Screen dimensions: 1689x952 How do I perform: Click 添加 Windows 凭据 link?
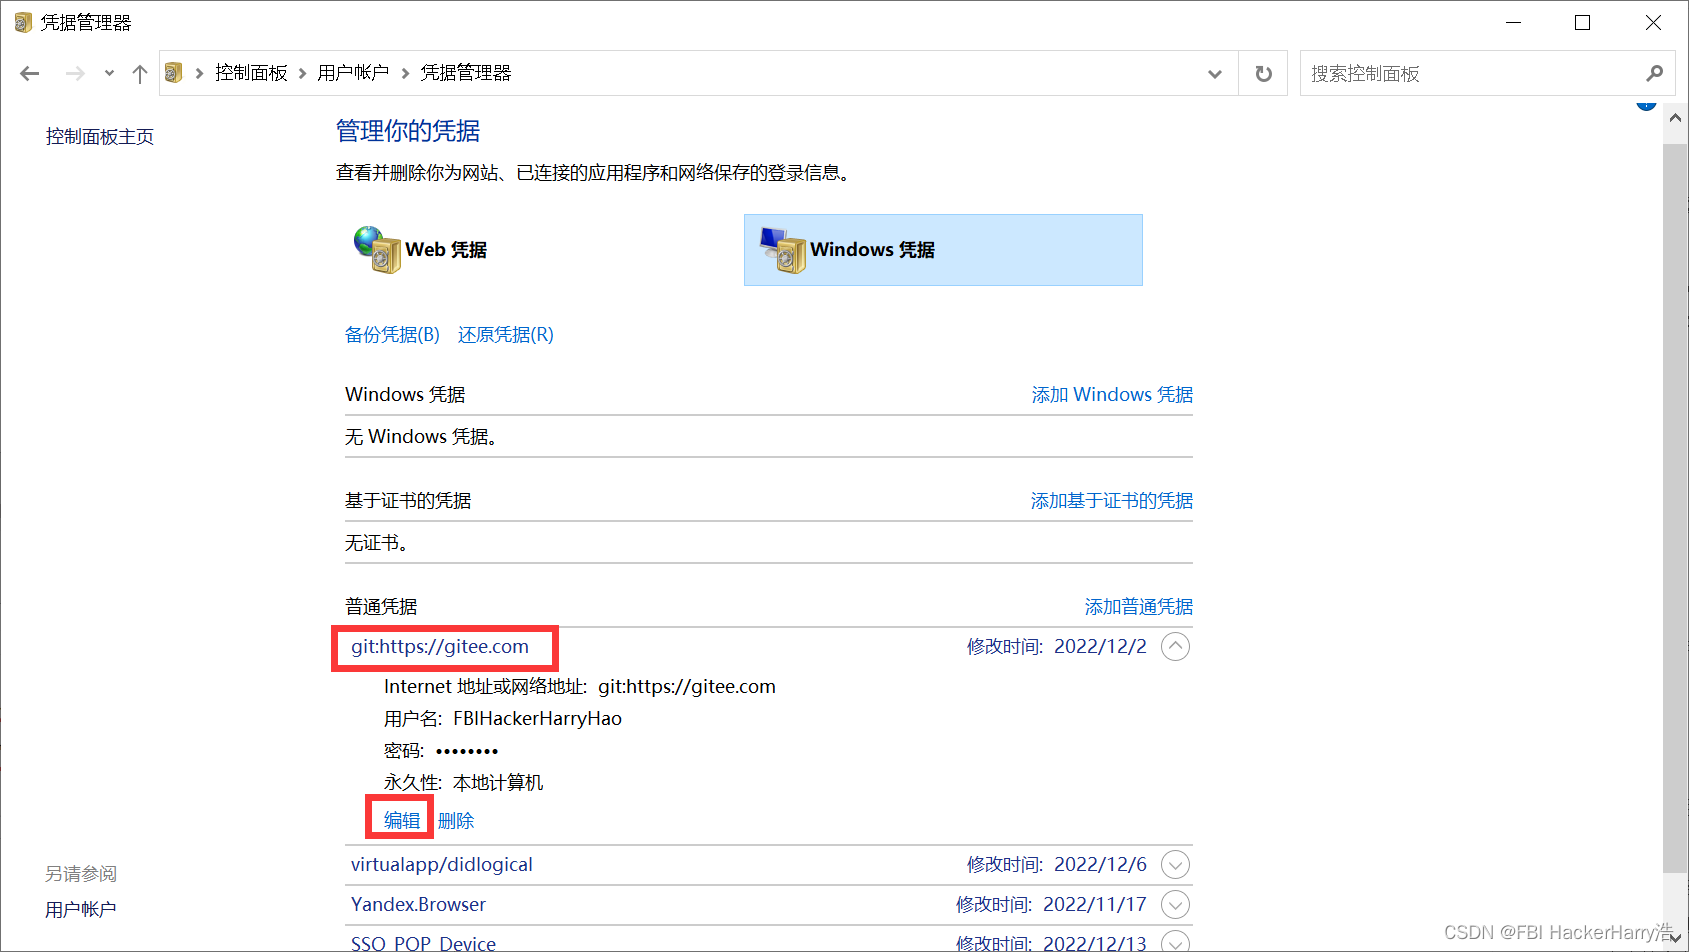pos(1112,394)
